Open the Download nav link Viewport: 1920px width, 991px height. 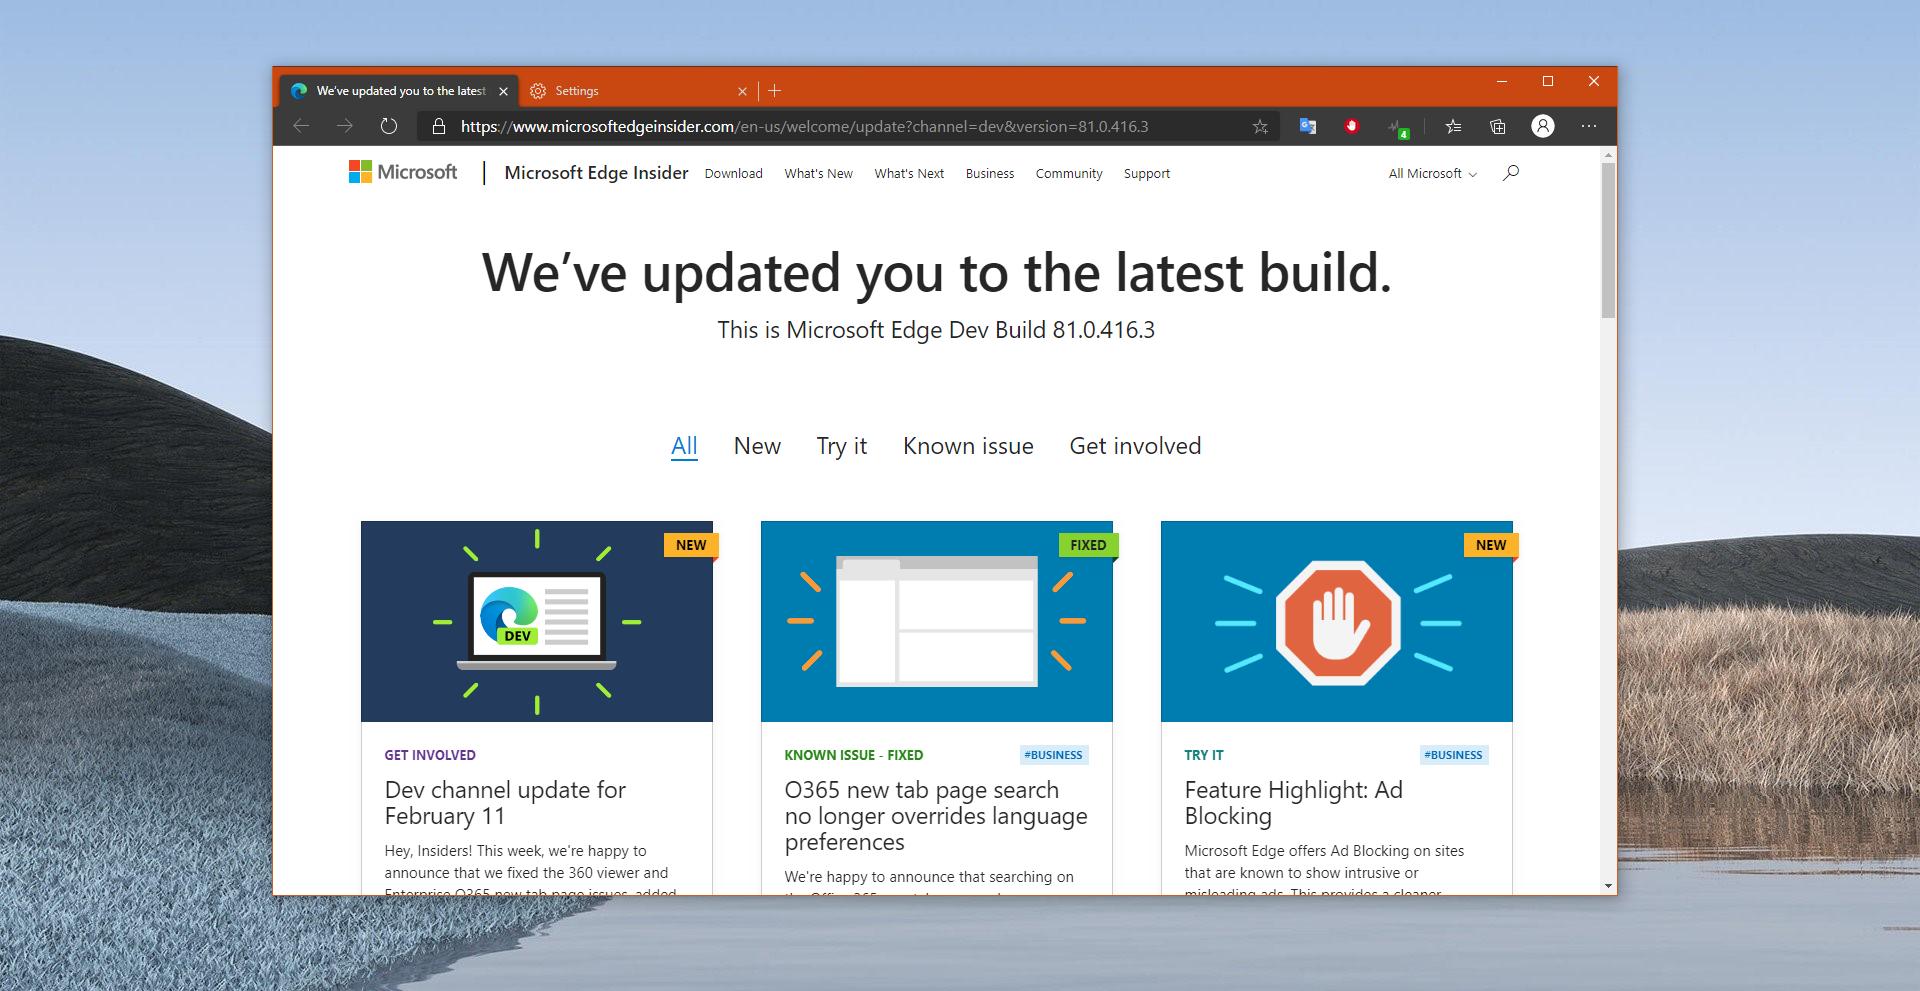click(x=733, y=174)
